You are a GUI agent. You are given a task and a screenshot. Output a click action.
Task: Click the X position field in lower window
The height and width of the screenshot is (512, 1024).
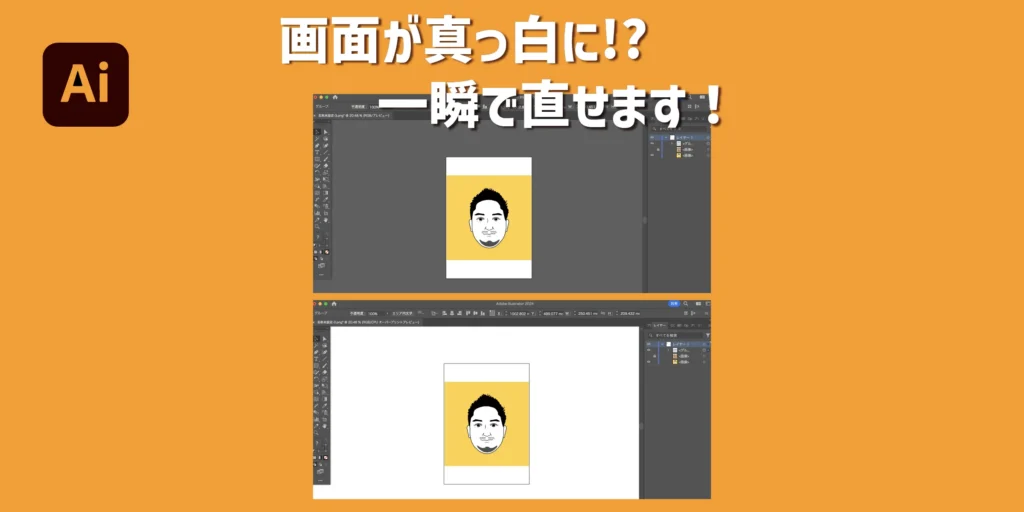click(x=520, y=313)
